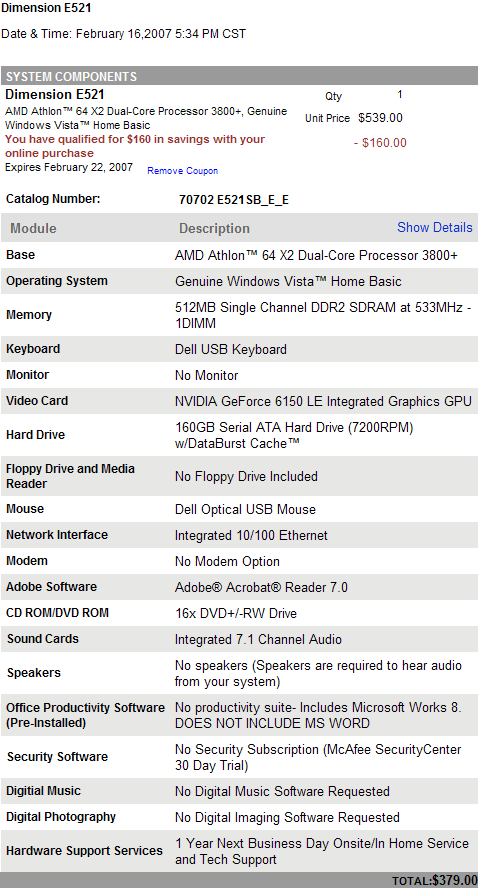Viewport: 480px width, 890px height.
Task: Click the Description column header
Action: coord(214,228)
